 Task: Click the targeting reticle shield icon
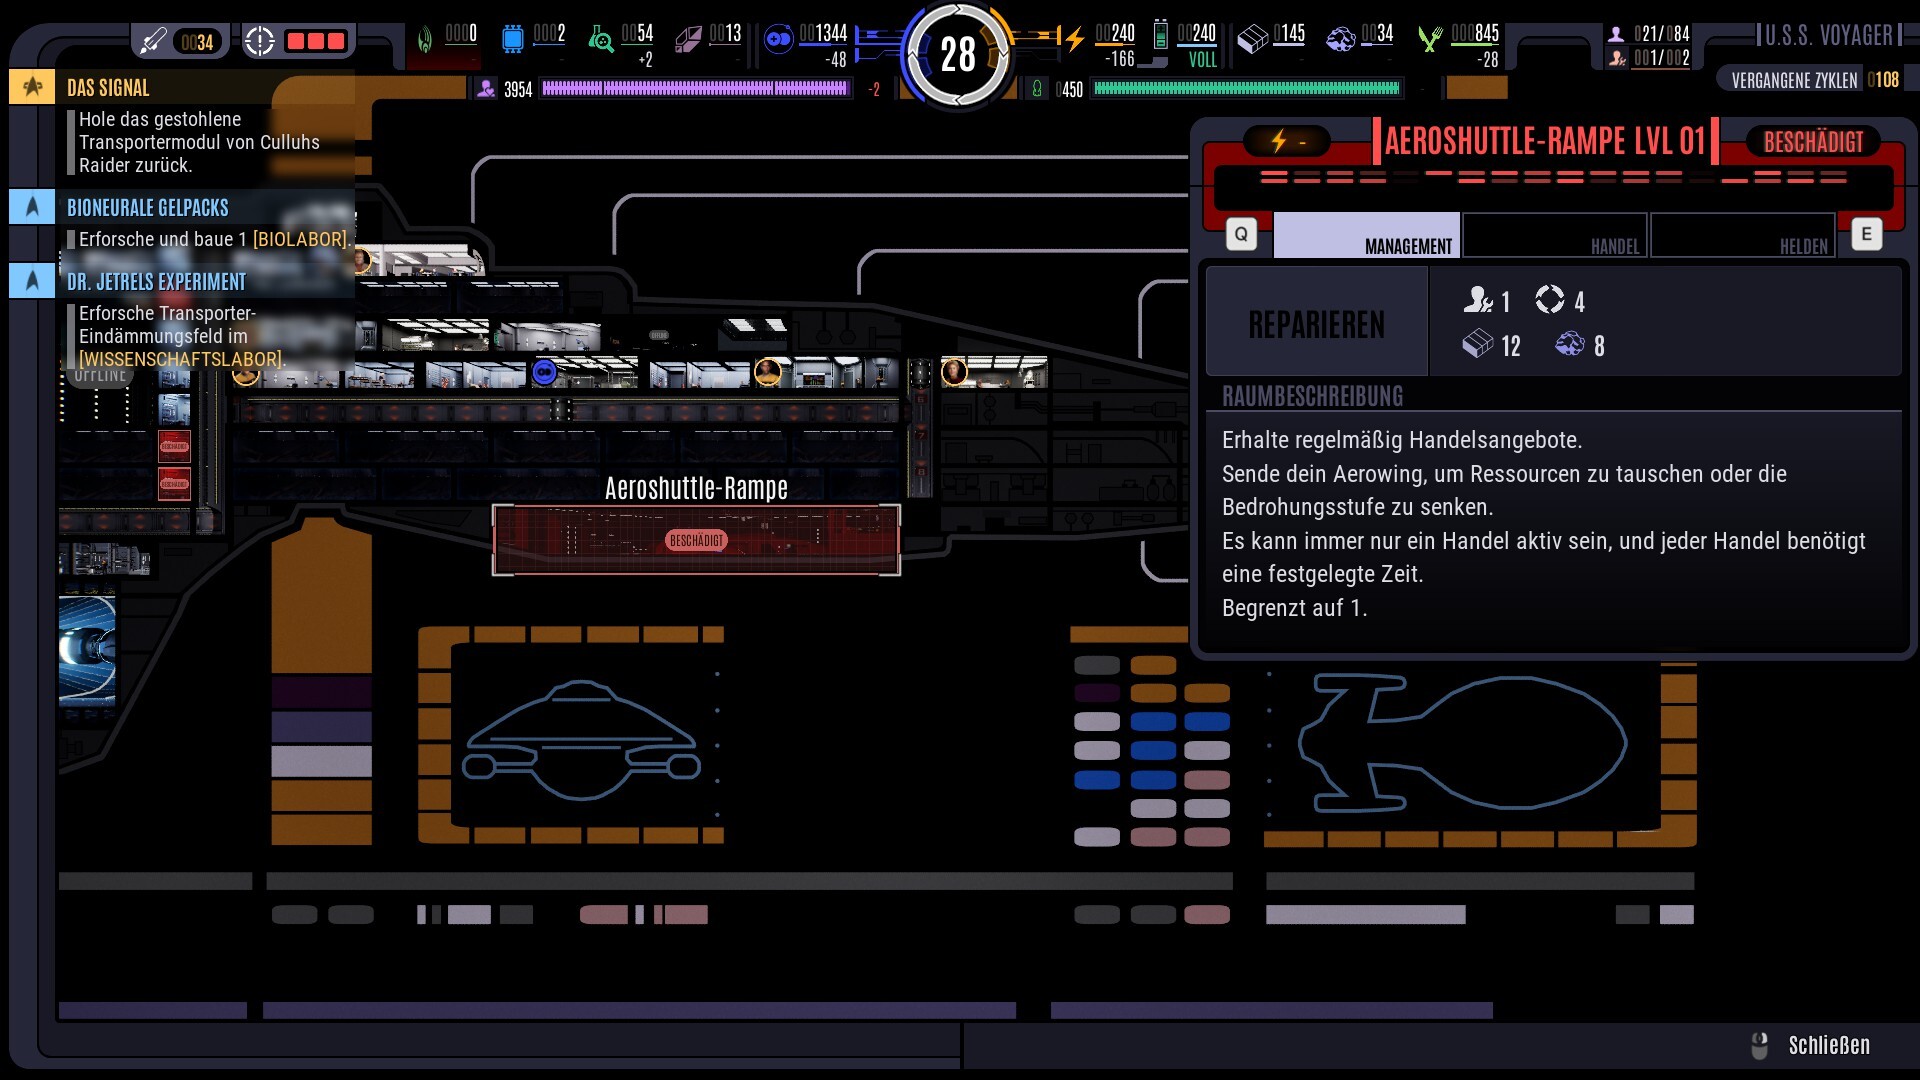pos(259,41)
